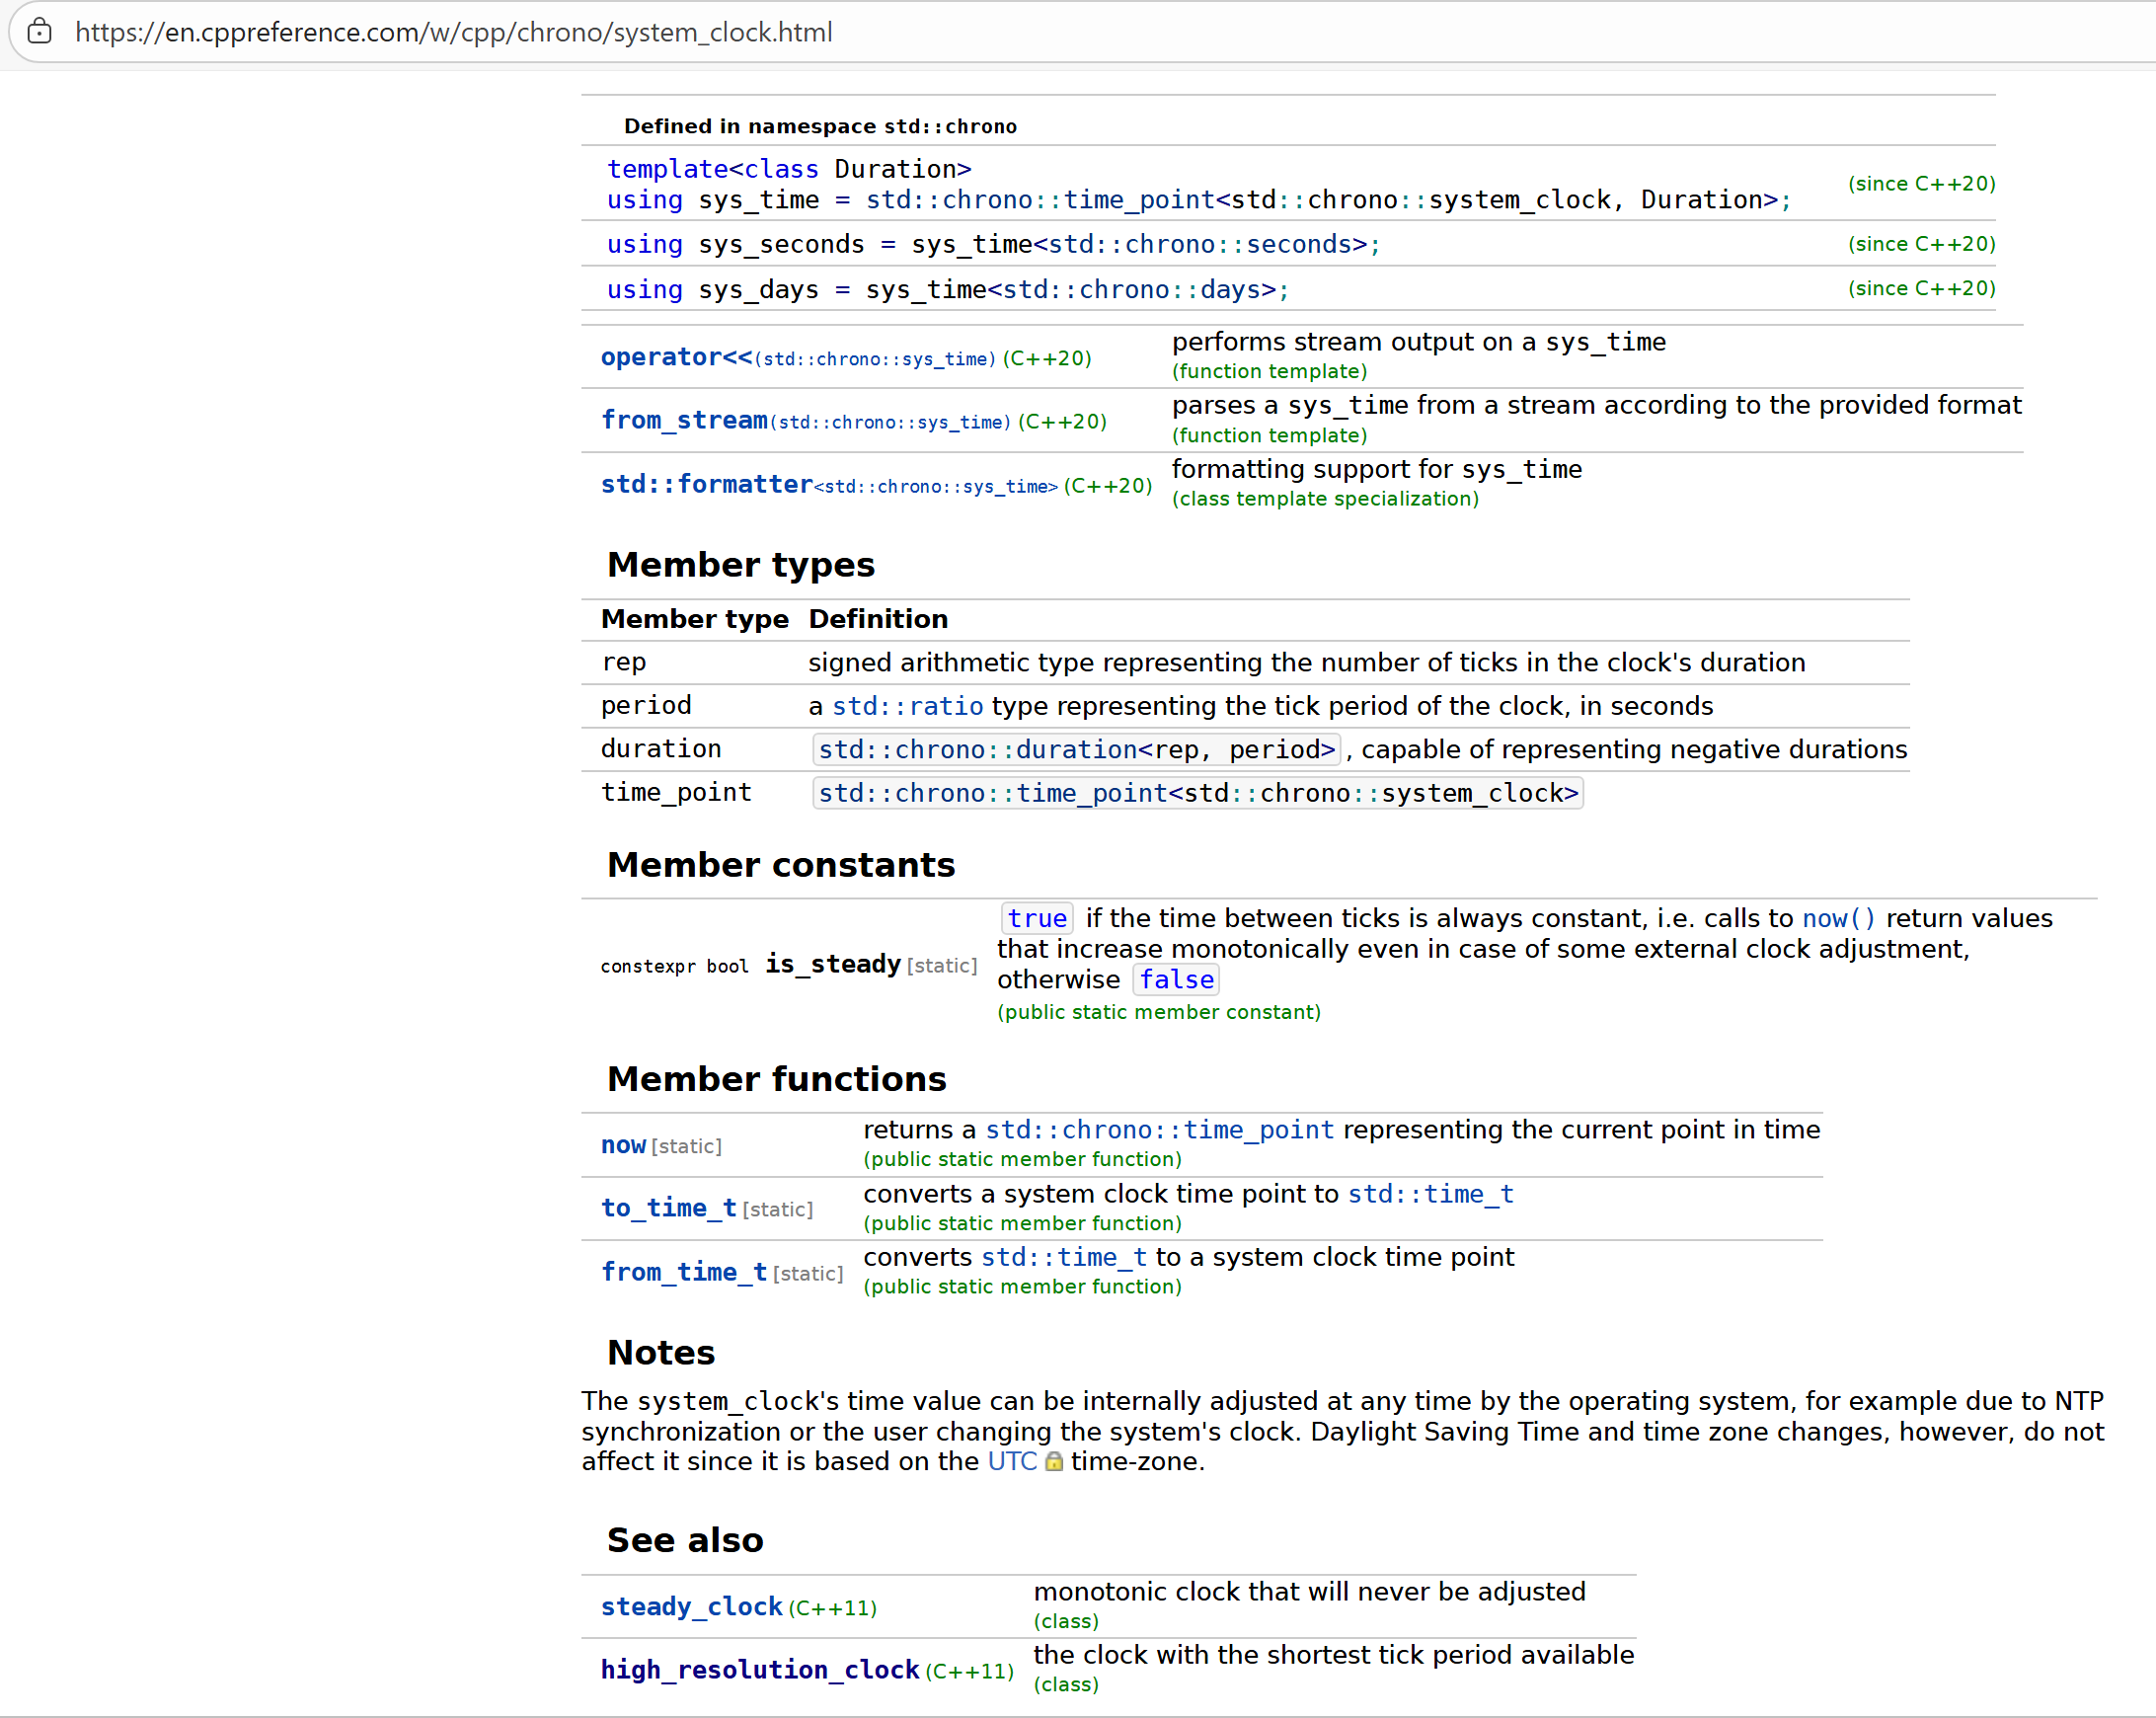Click the false keyword link for is_steady
The height and width of the screenshot is (1718, 2156).
1176,979
